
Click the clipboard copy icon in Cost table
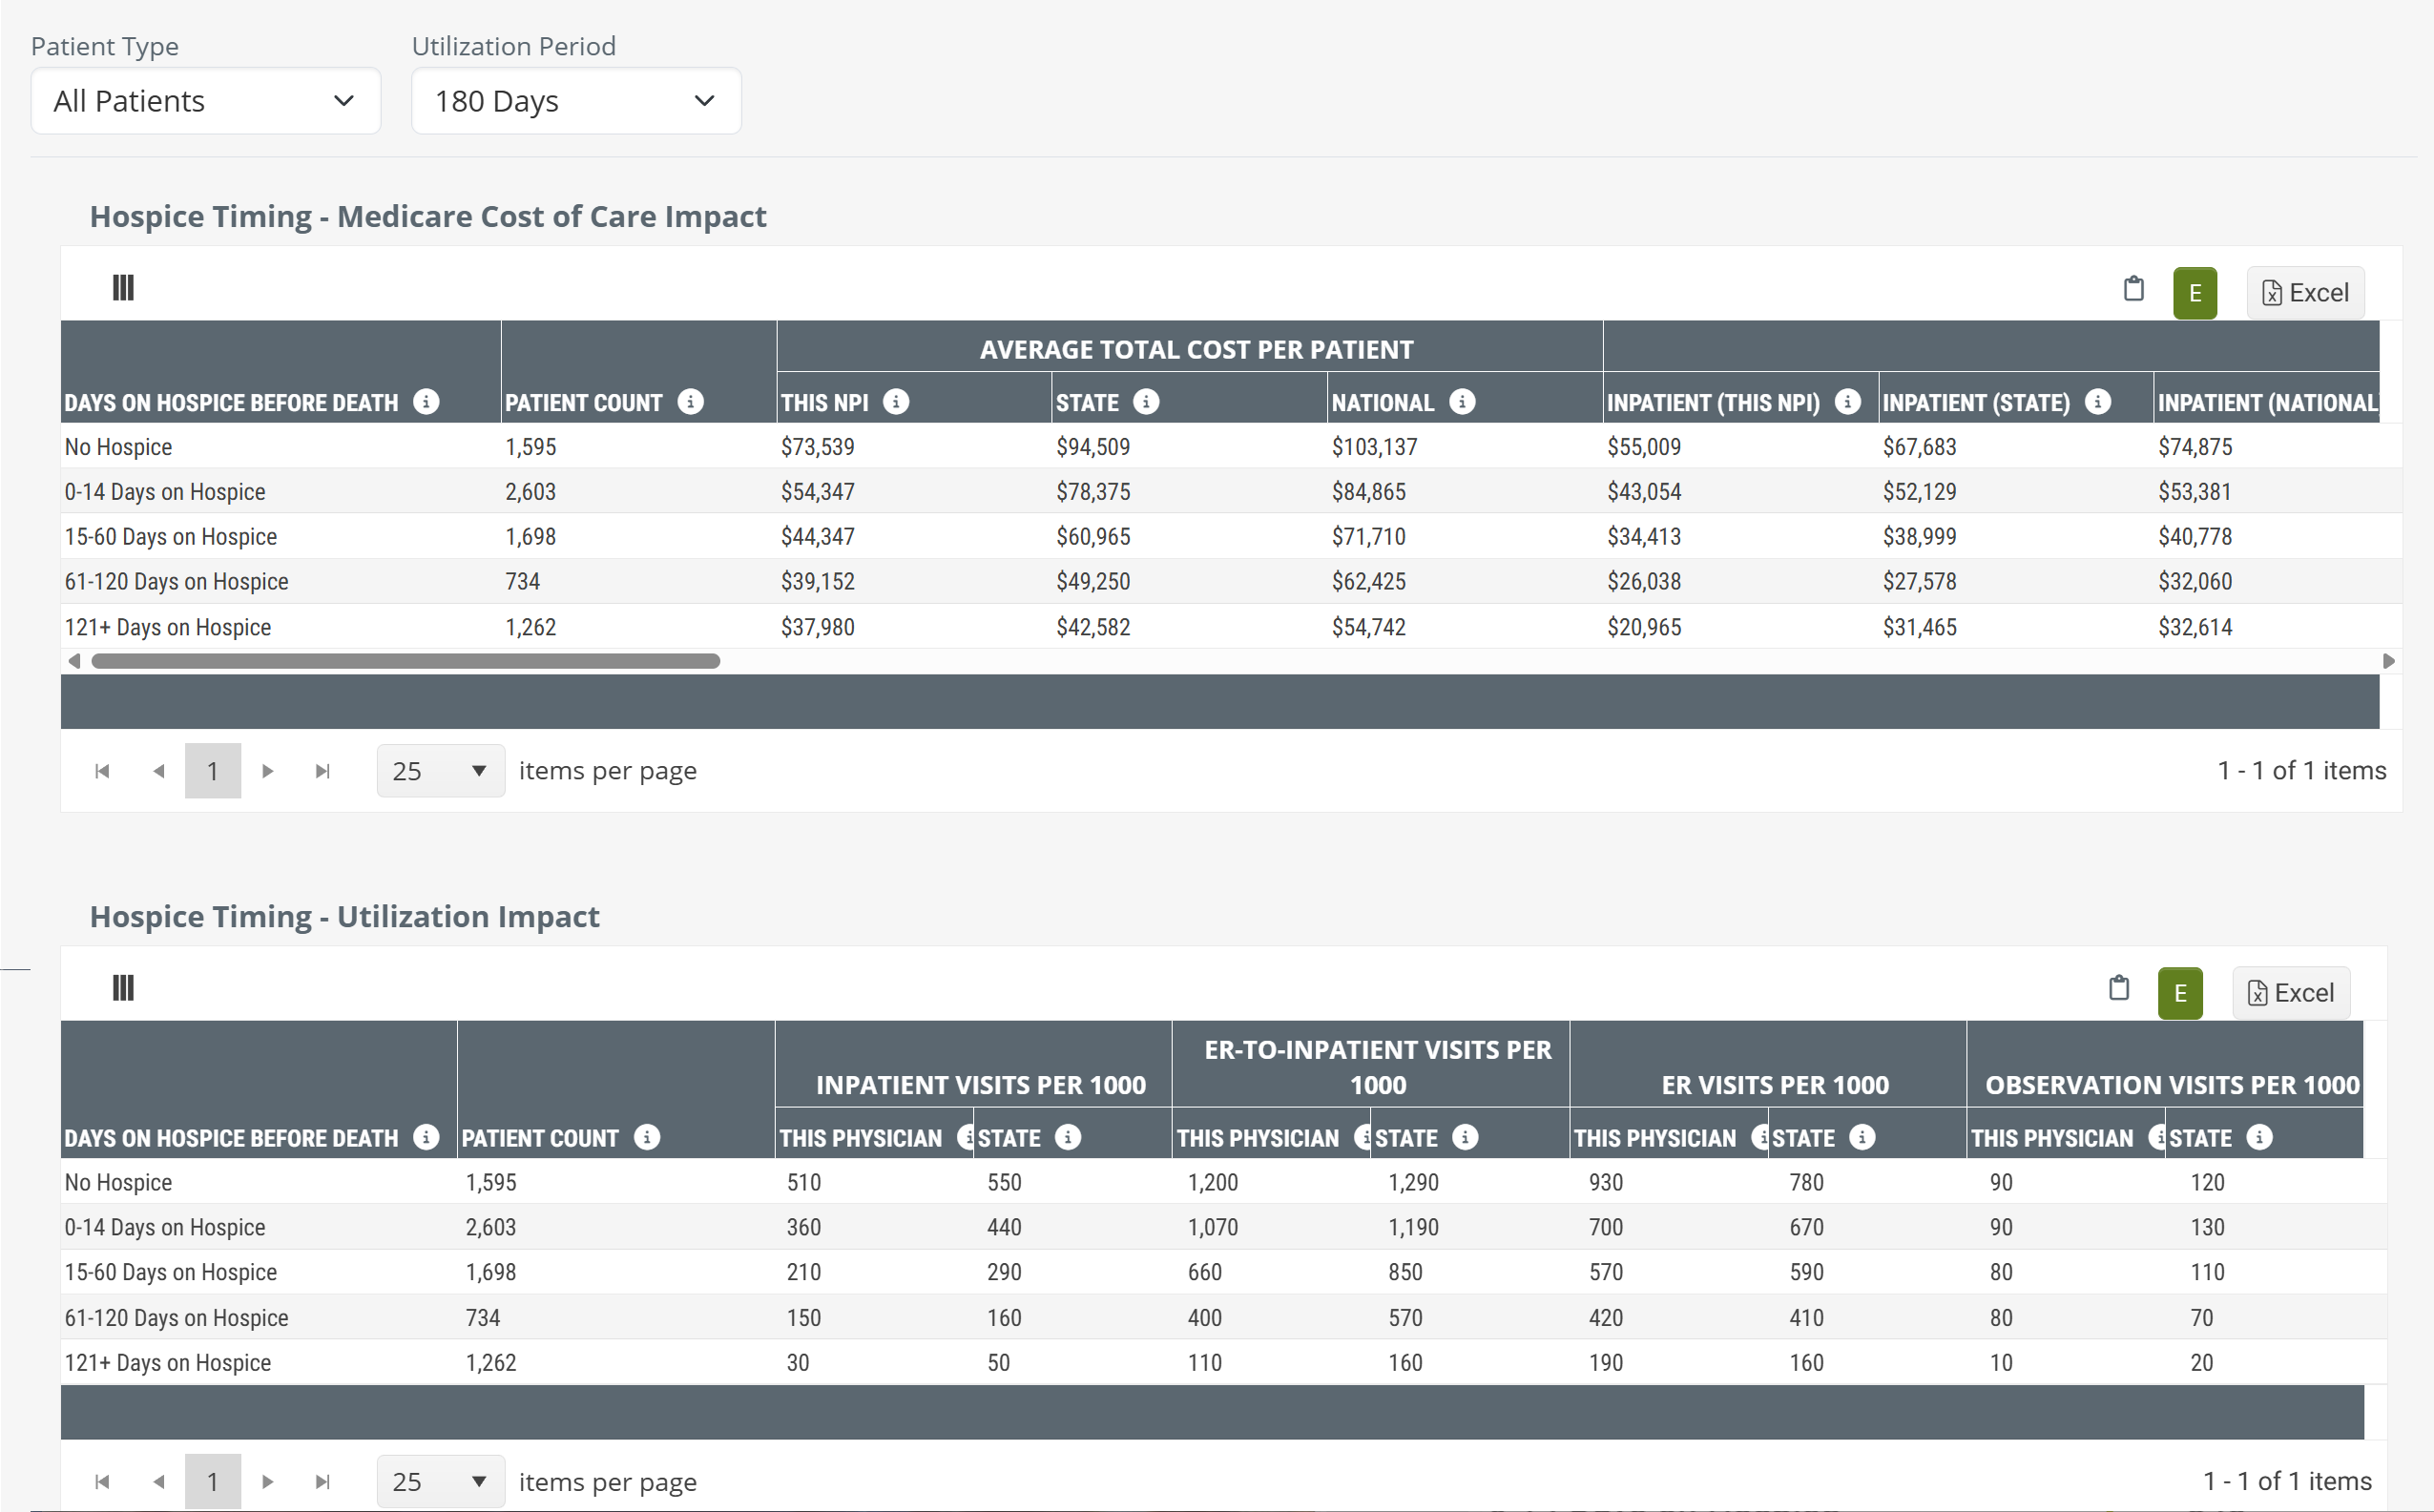click(2133, 289)
